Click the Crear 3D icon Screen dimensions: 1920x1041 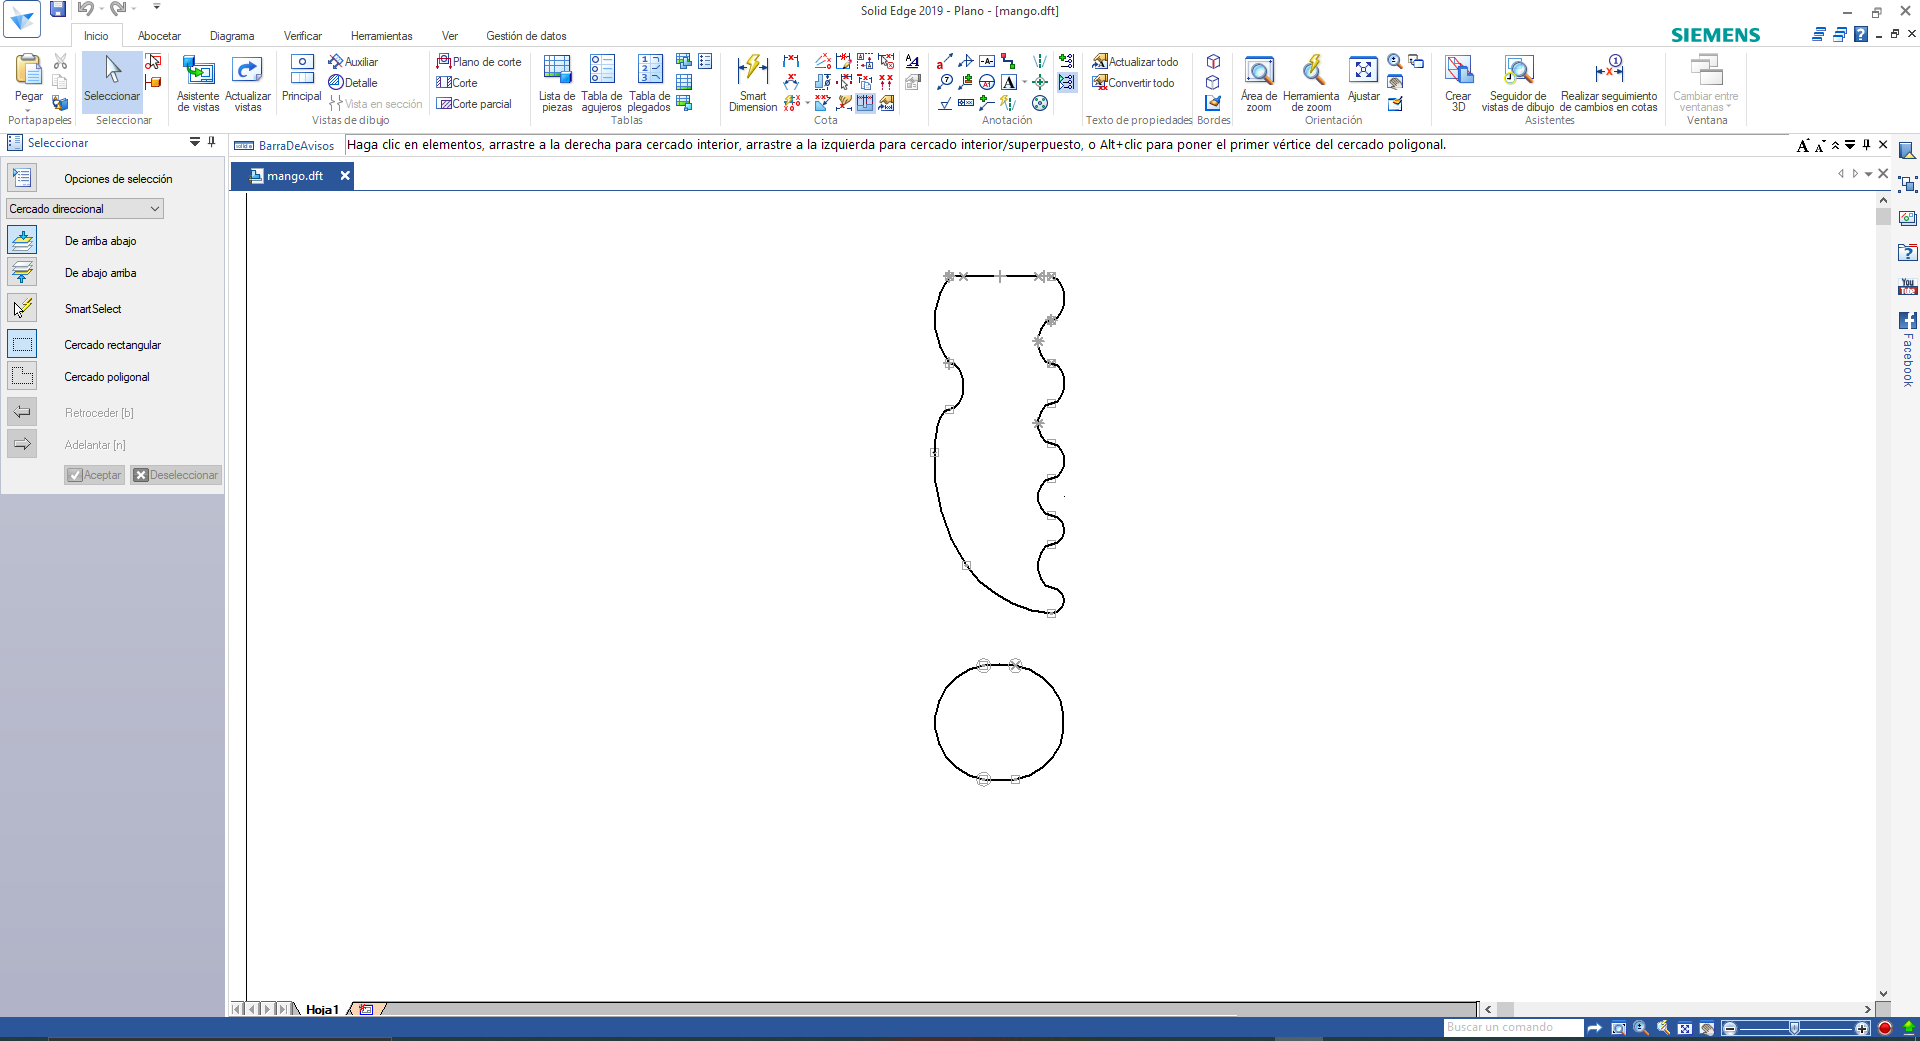point(1458,84)
